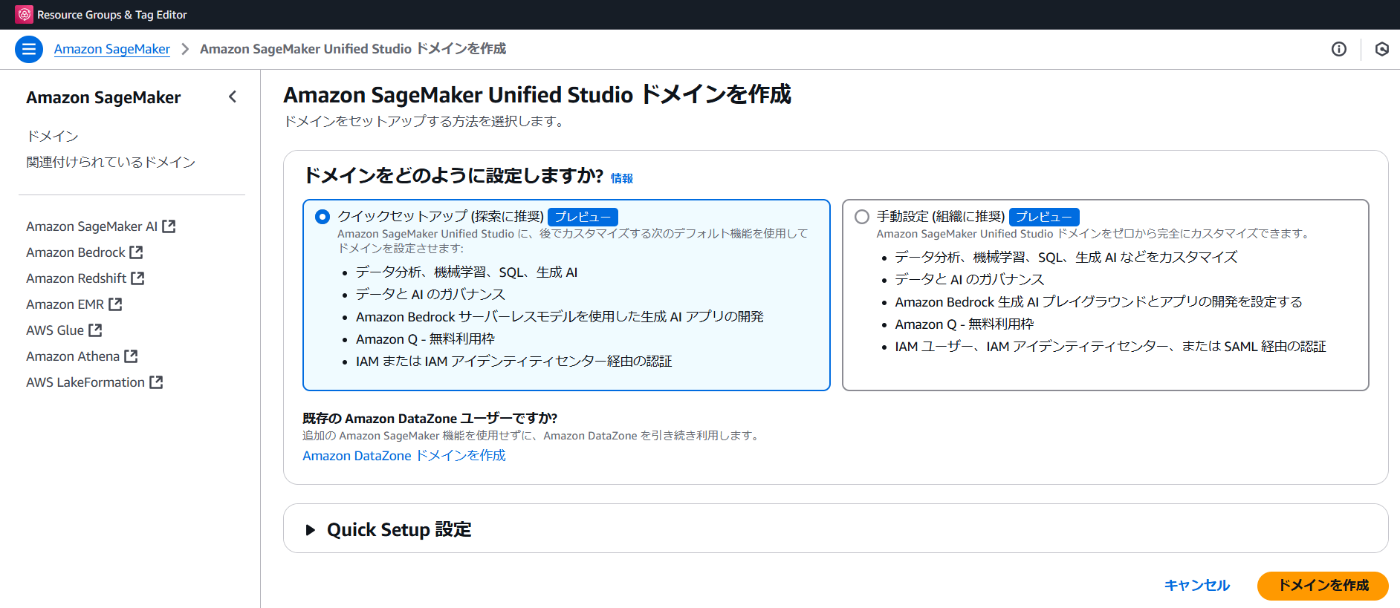
Task: Open 関連付けられているドメイン in side navigation
Action: (x=111, y=162)
